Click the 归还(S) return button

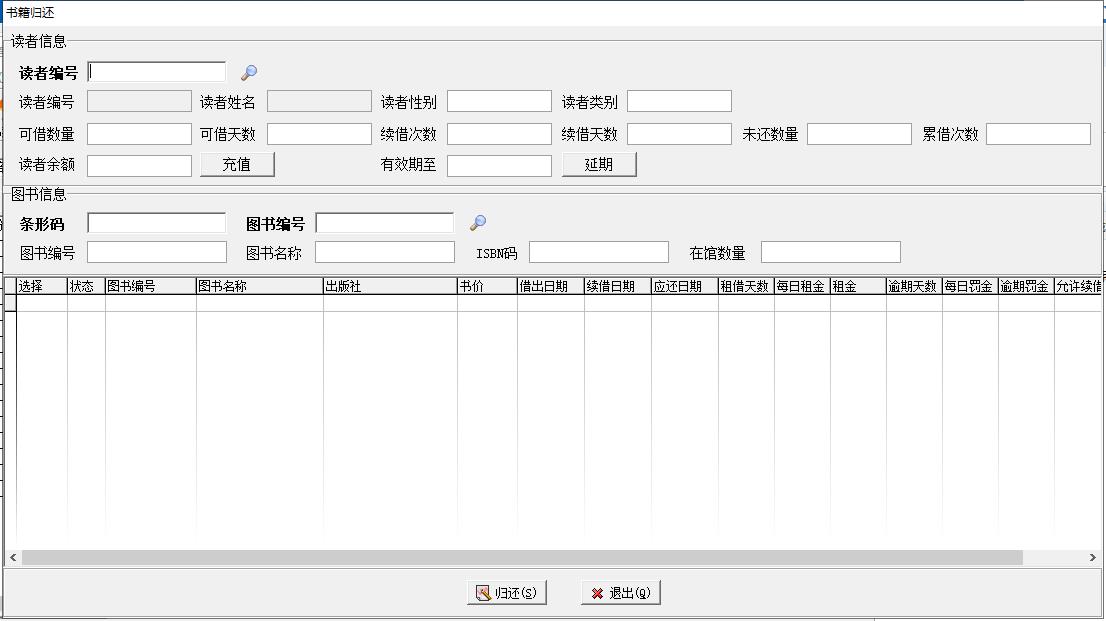point(506,593)
